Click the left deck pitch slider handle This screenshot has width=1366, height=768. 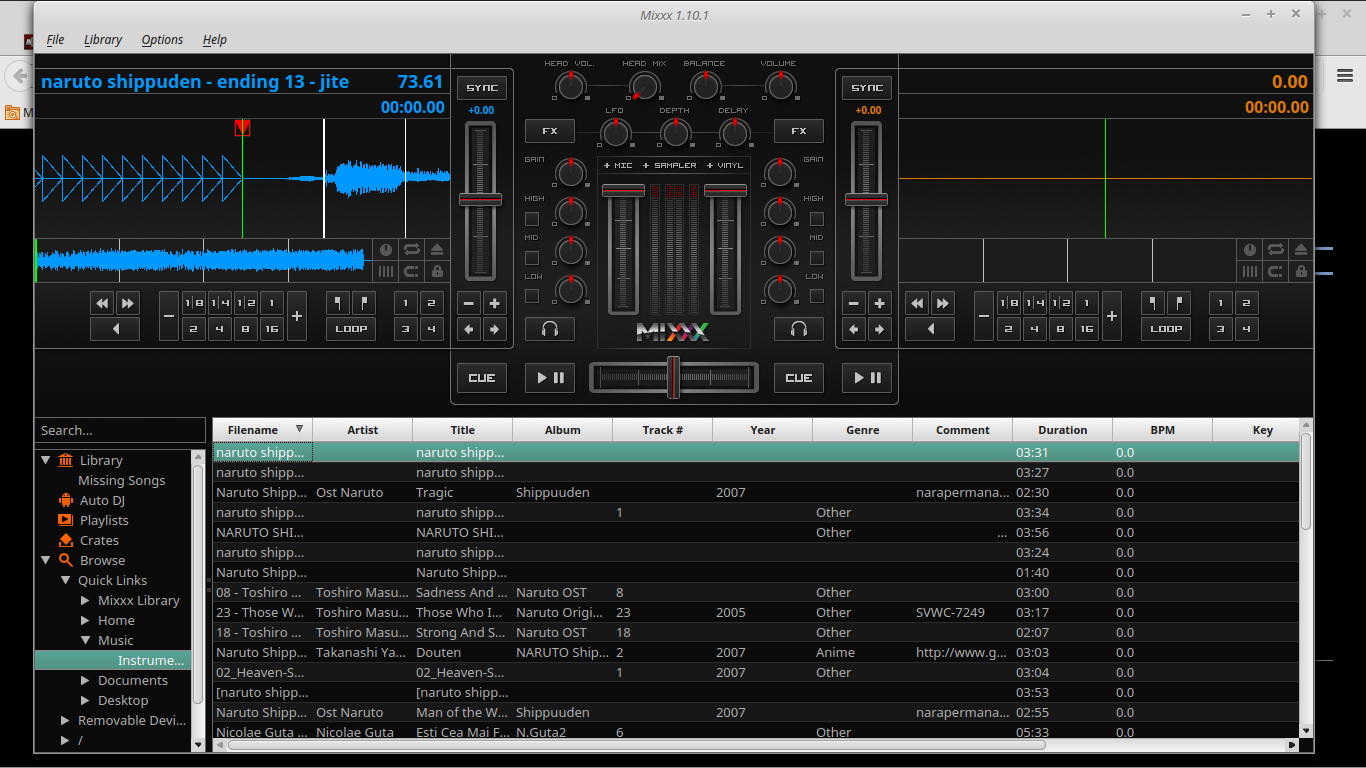tap(480, 200)
